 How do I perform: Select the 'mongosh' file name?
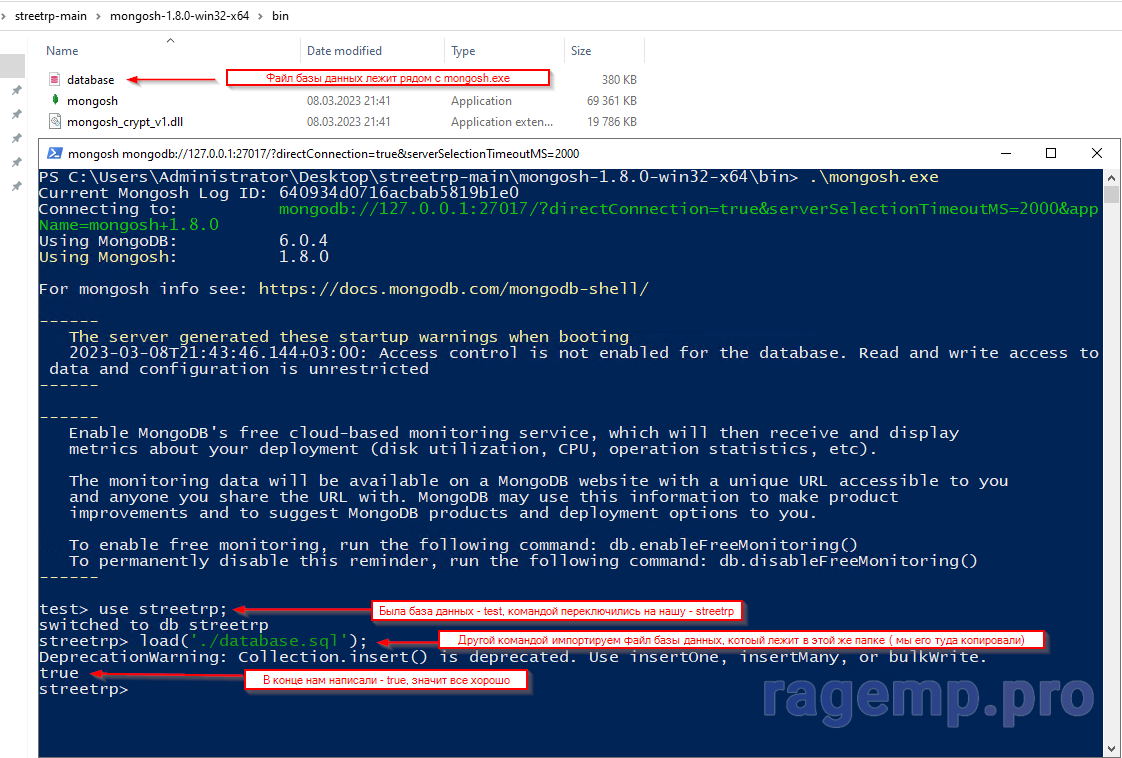(x=92, y=101)
